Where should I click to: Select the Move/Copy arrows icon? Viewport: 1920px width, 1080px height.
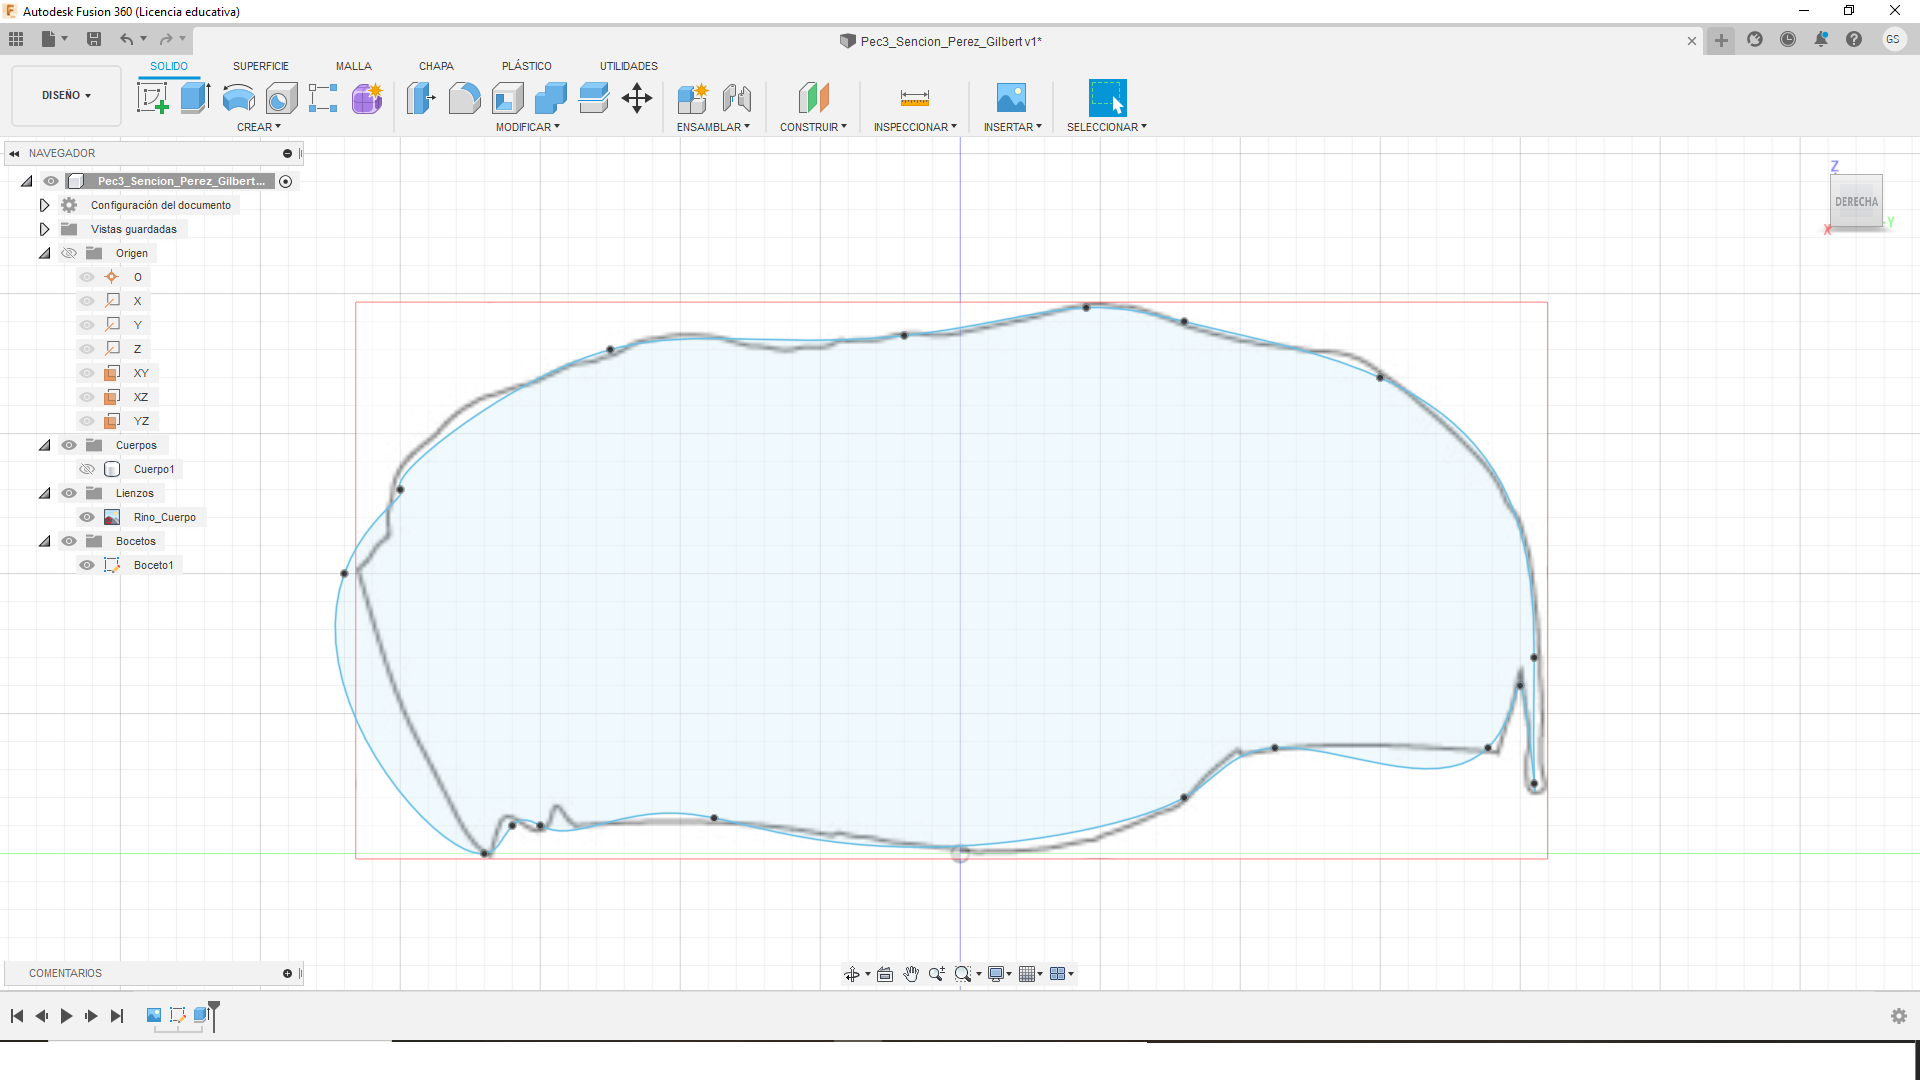pyautogui.click(x=637, y=98)
